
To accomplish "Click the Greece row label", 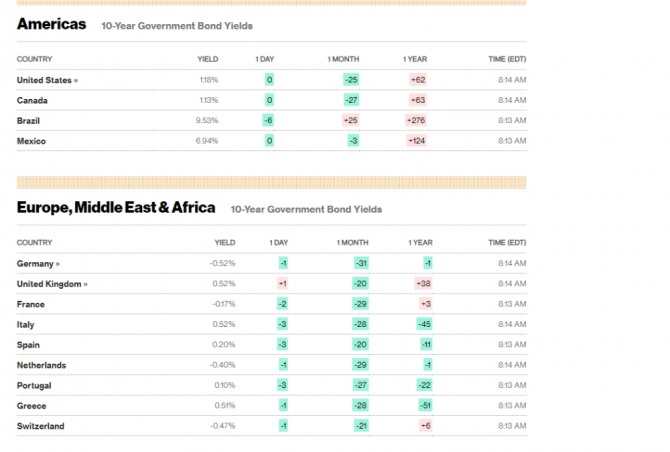I will pos(31,406).
